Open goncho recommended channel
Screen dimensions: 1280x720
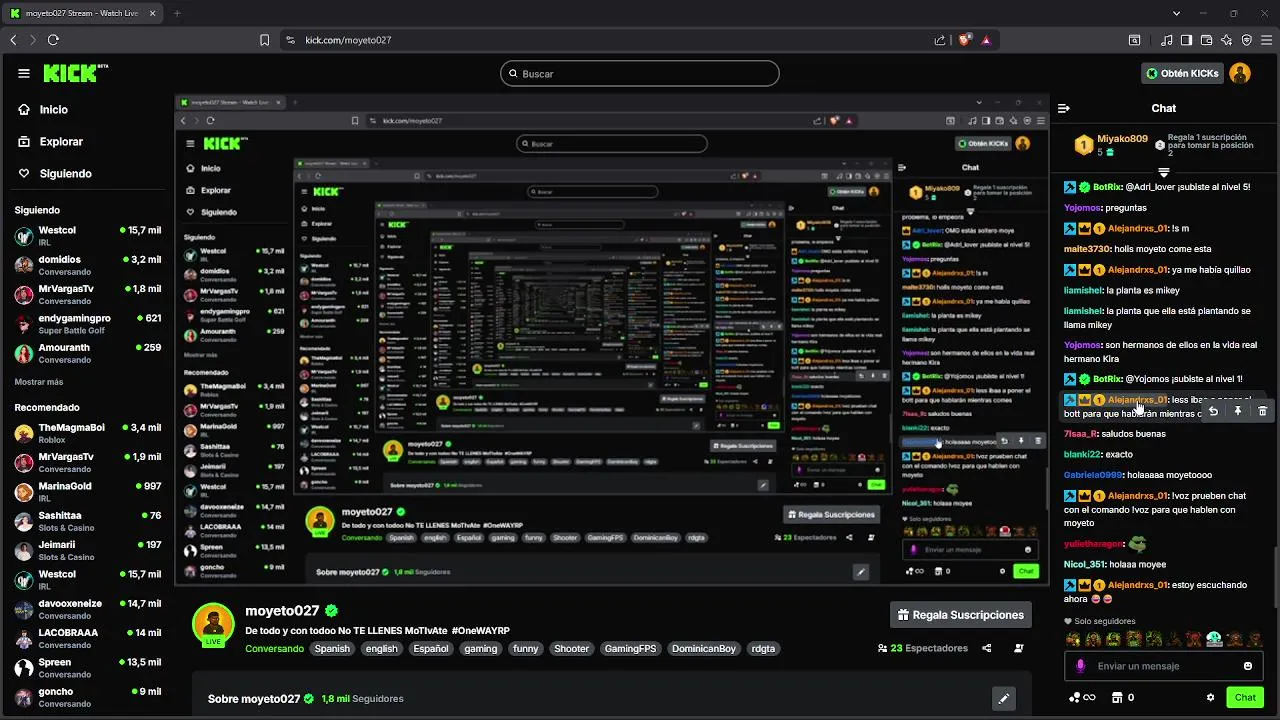[88, 696]
